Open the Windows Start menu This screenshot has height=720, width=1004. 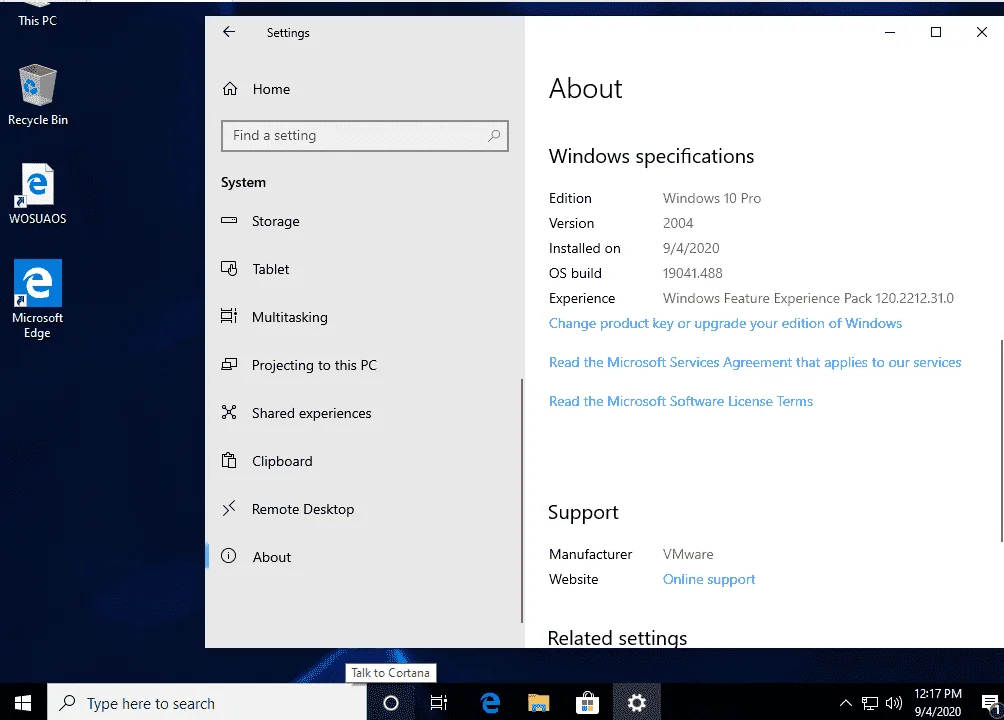point(23,703)
